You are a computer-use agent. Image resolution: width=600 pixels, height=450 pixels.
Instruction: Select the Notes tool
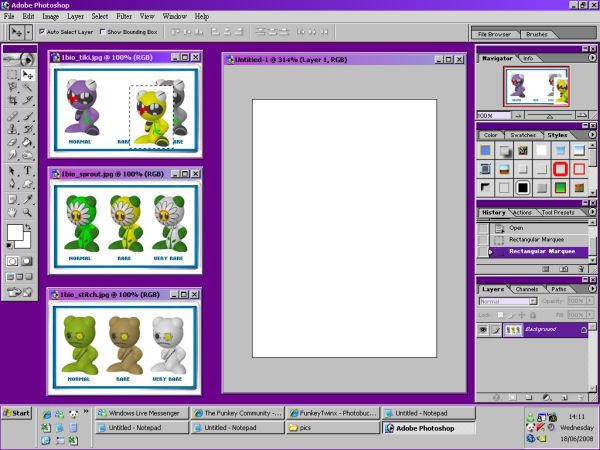(13, 199)
